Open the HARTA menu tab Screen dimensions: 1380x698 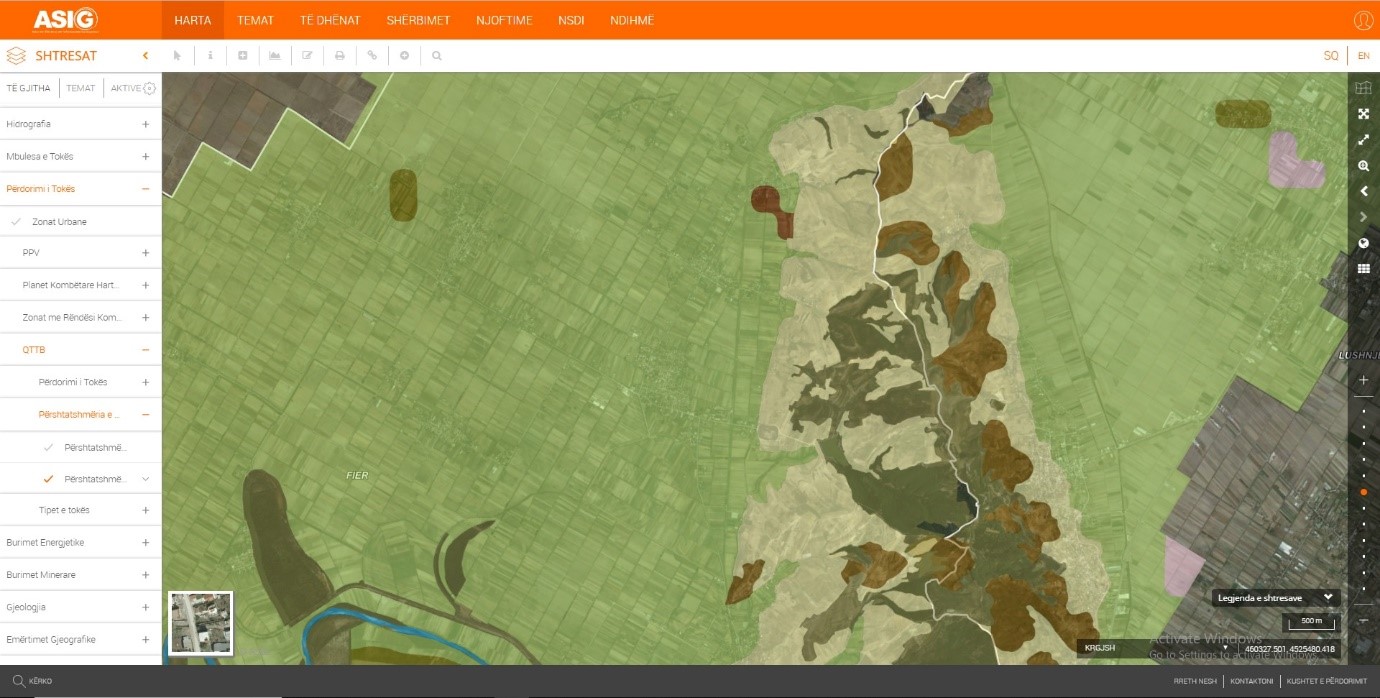(193, 20)
